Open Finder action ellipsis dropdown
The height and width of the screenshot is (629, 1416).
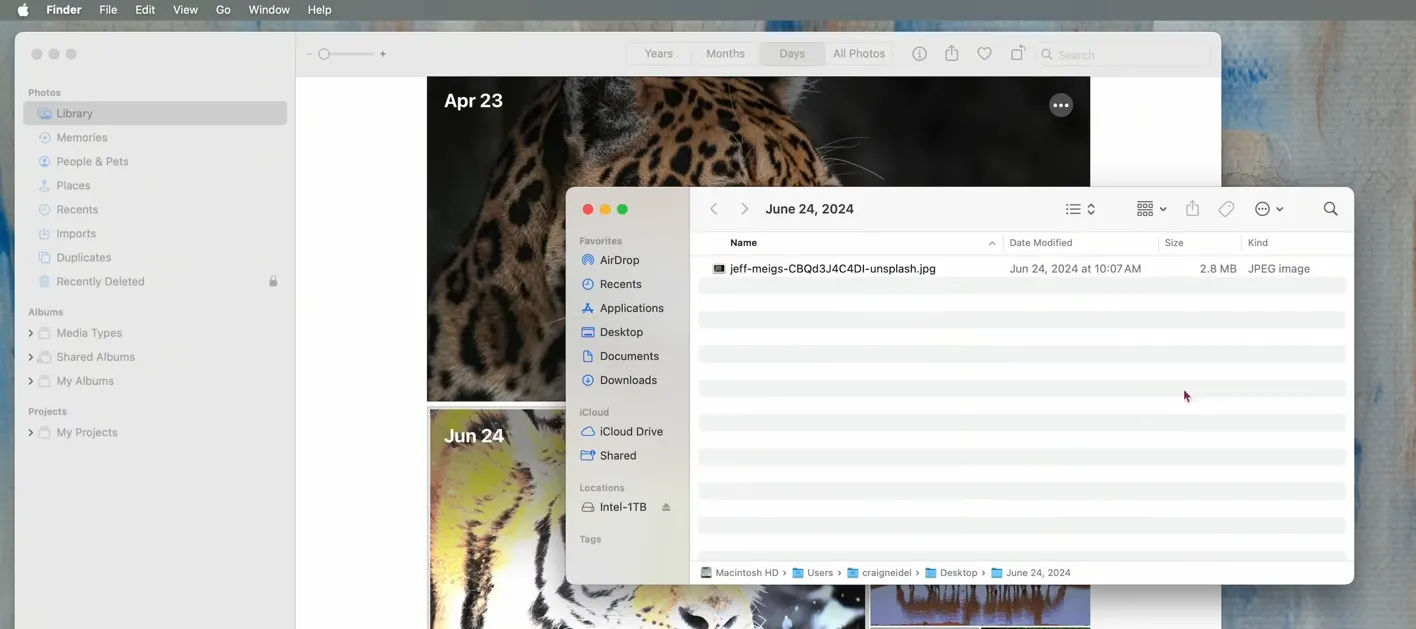coord(1269,209)
